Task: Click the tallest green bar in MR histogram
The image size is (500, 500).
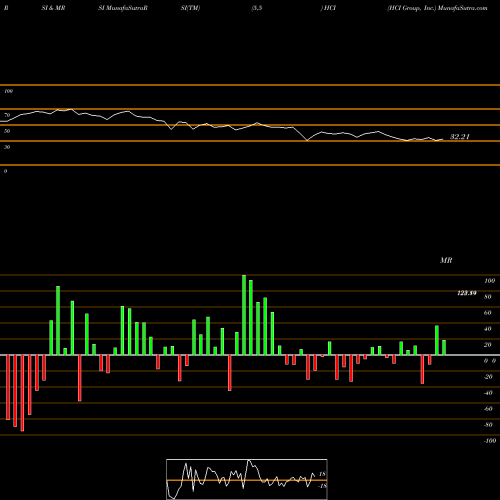Action: coord(244,315)
